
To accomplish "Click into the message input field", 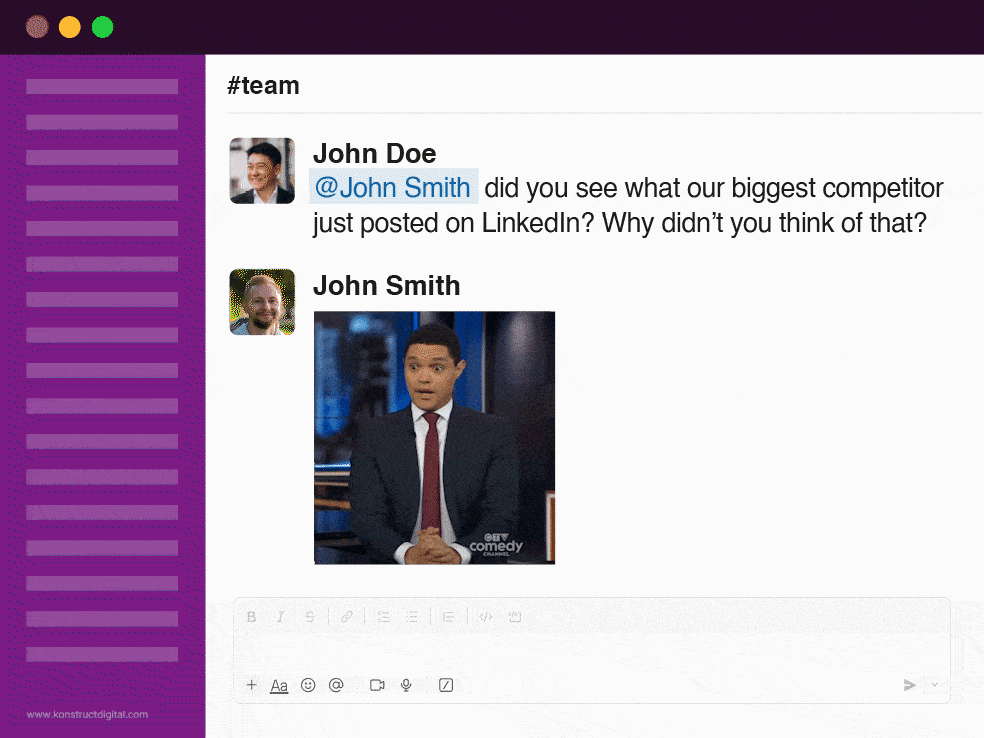I will coord(592,653).
